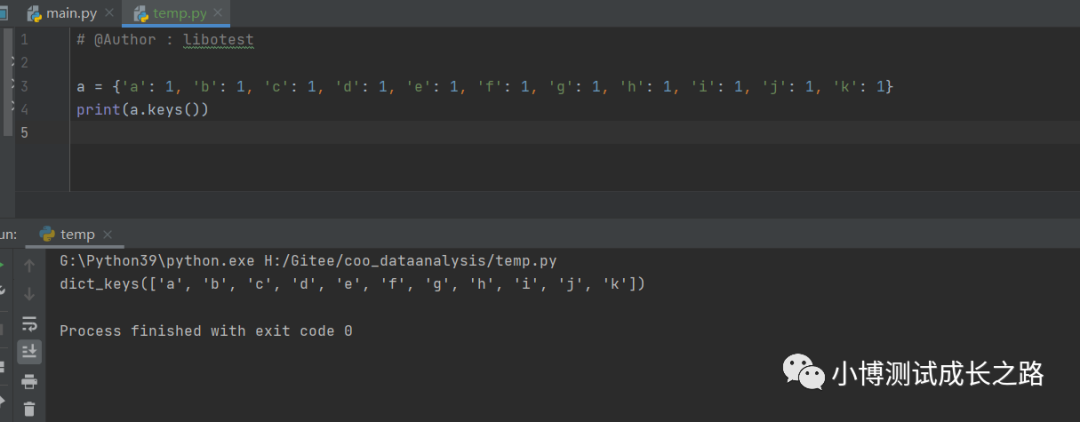This screenshot has height=422, width=1080.
Task: Click the libotest author comment text
Action: click(x=218, y=40)
